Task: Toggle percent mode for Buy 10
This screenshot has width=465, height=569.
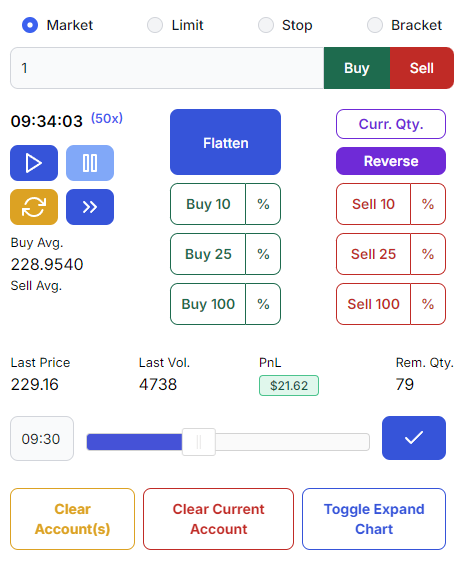Action: [263, 204]
